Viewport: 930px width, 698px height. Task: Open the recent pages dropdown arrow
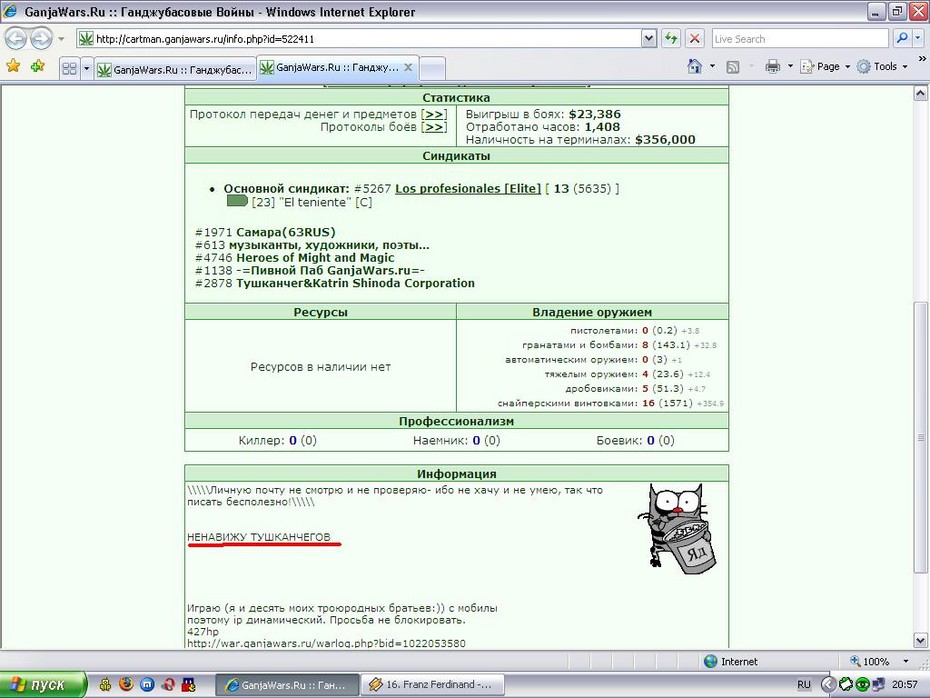click(61, 39)
